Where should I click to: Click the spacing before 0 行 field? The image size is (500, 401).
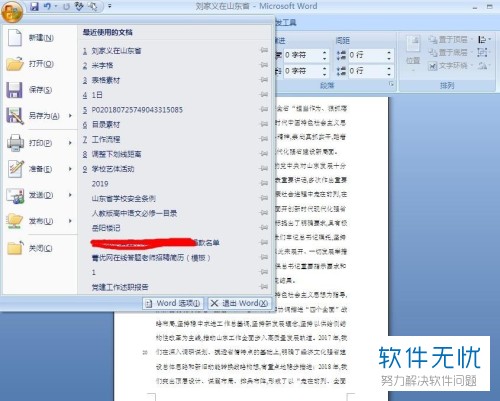(x=367, y=55)
